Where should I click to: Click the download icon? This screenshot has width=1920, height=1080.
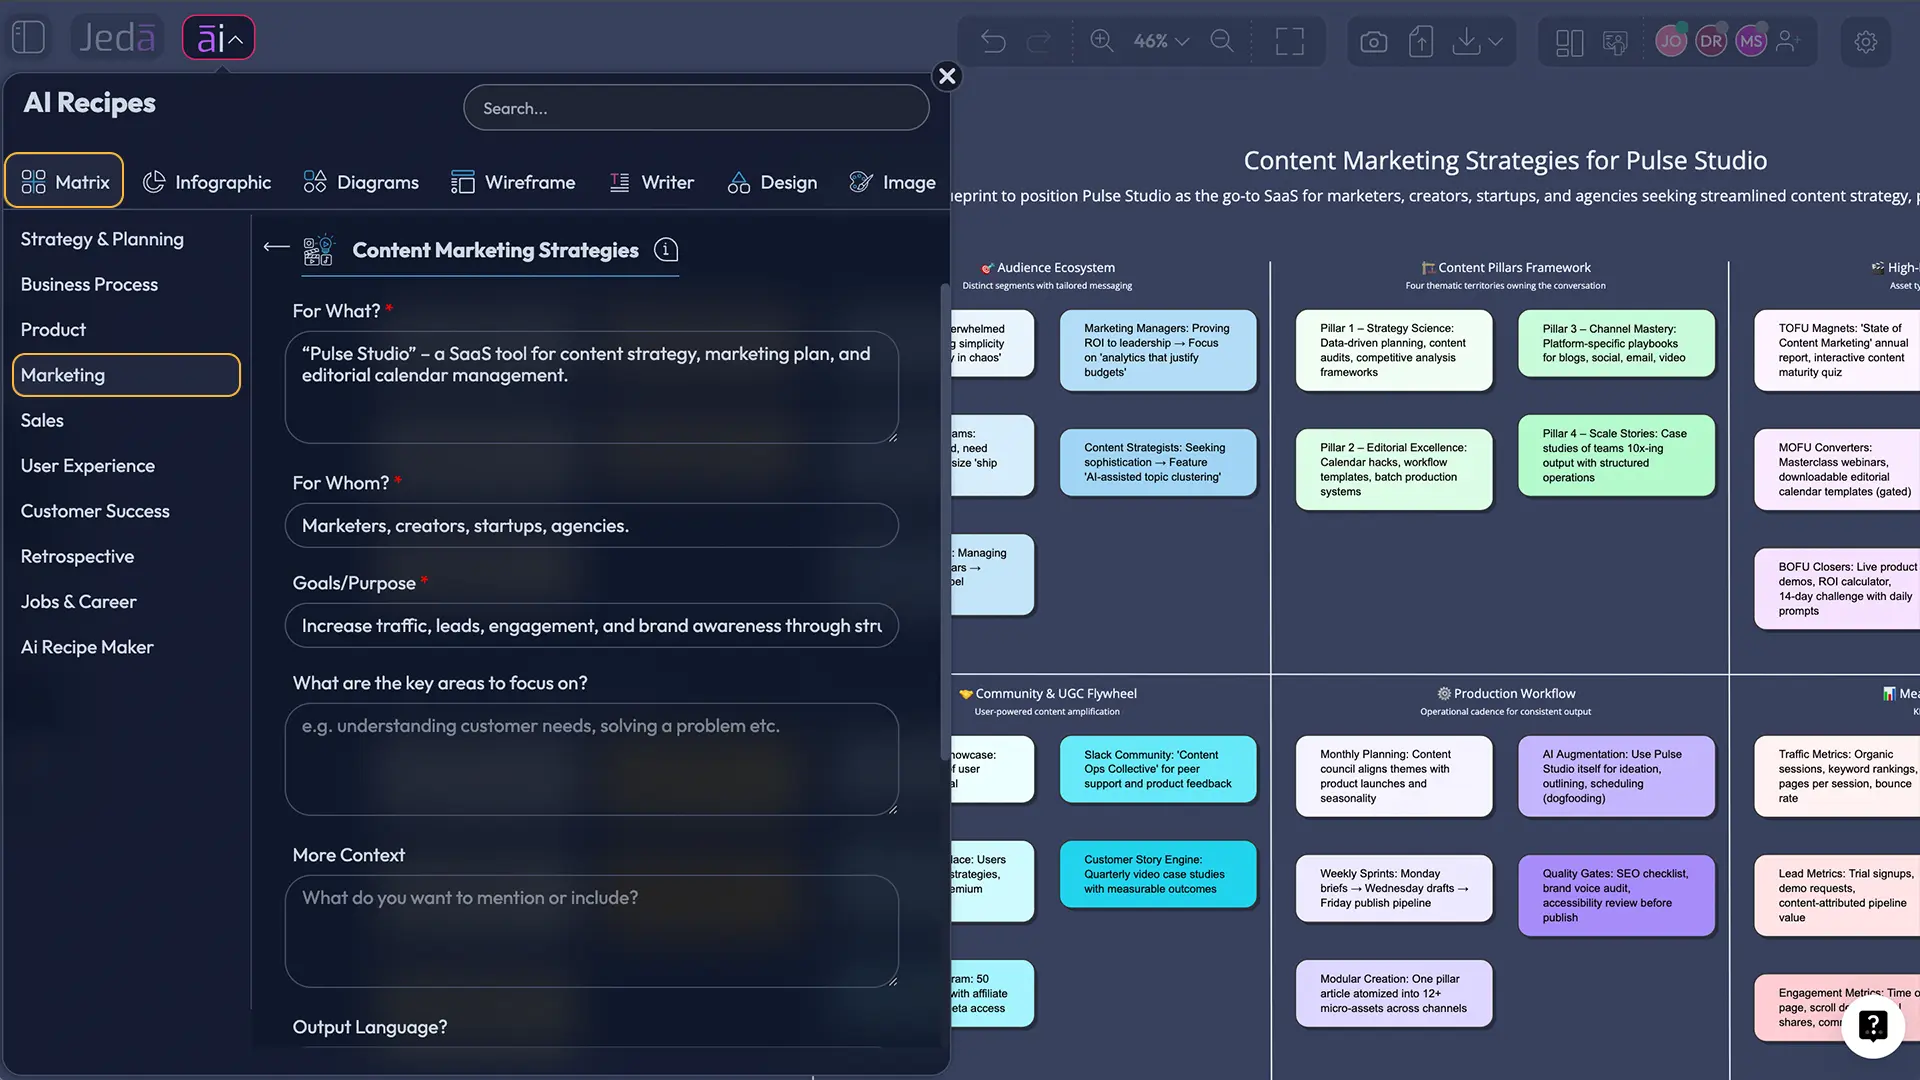[x=1465, y=41]
